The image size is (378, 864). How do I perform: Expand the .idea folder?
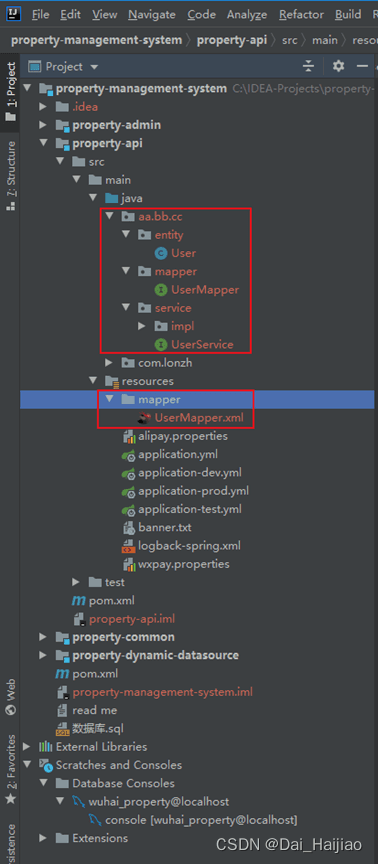pos(43,107)
